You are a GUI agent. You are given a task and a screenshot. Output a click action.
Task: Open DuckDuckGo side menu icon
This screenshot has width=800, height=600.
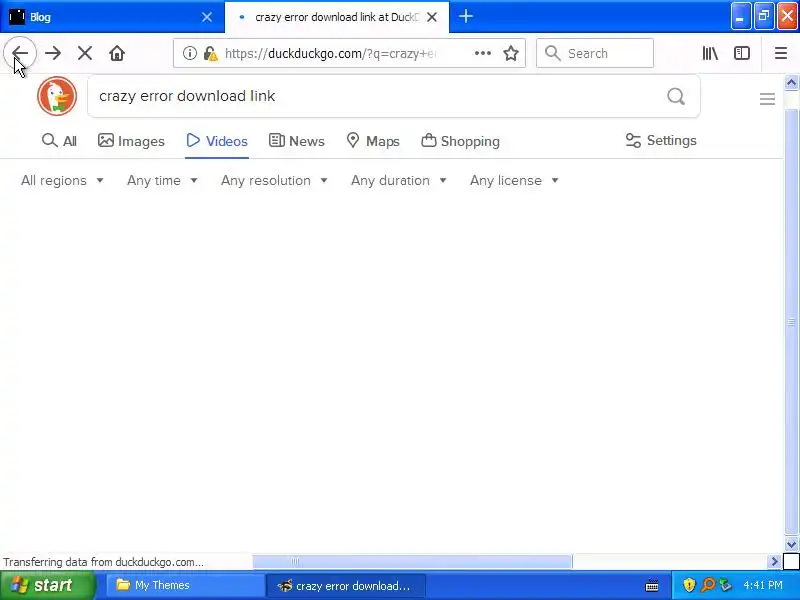[767, 98]
